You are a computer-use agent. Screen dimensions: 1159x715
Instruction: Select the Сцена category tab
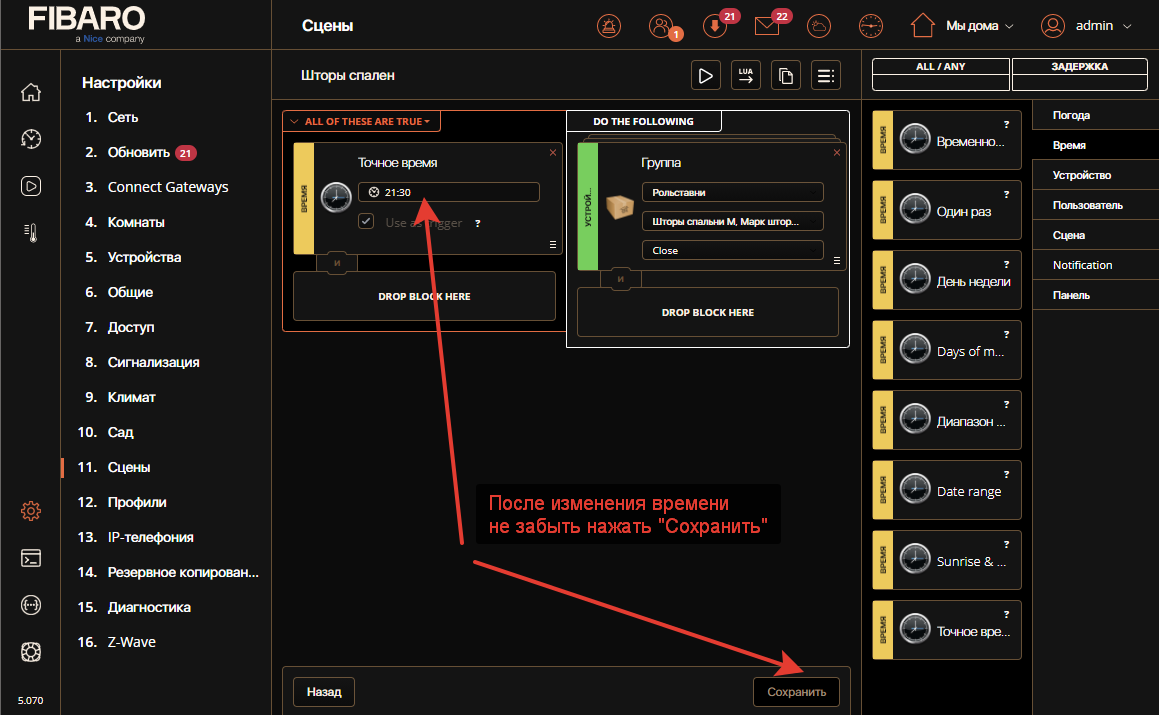click(1095, 235)
